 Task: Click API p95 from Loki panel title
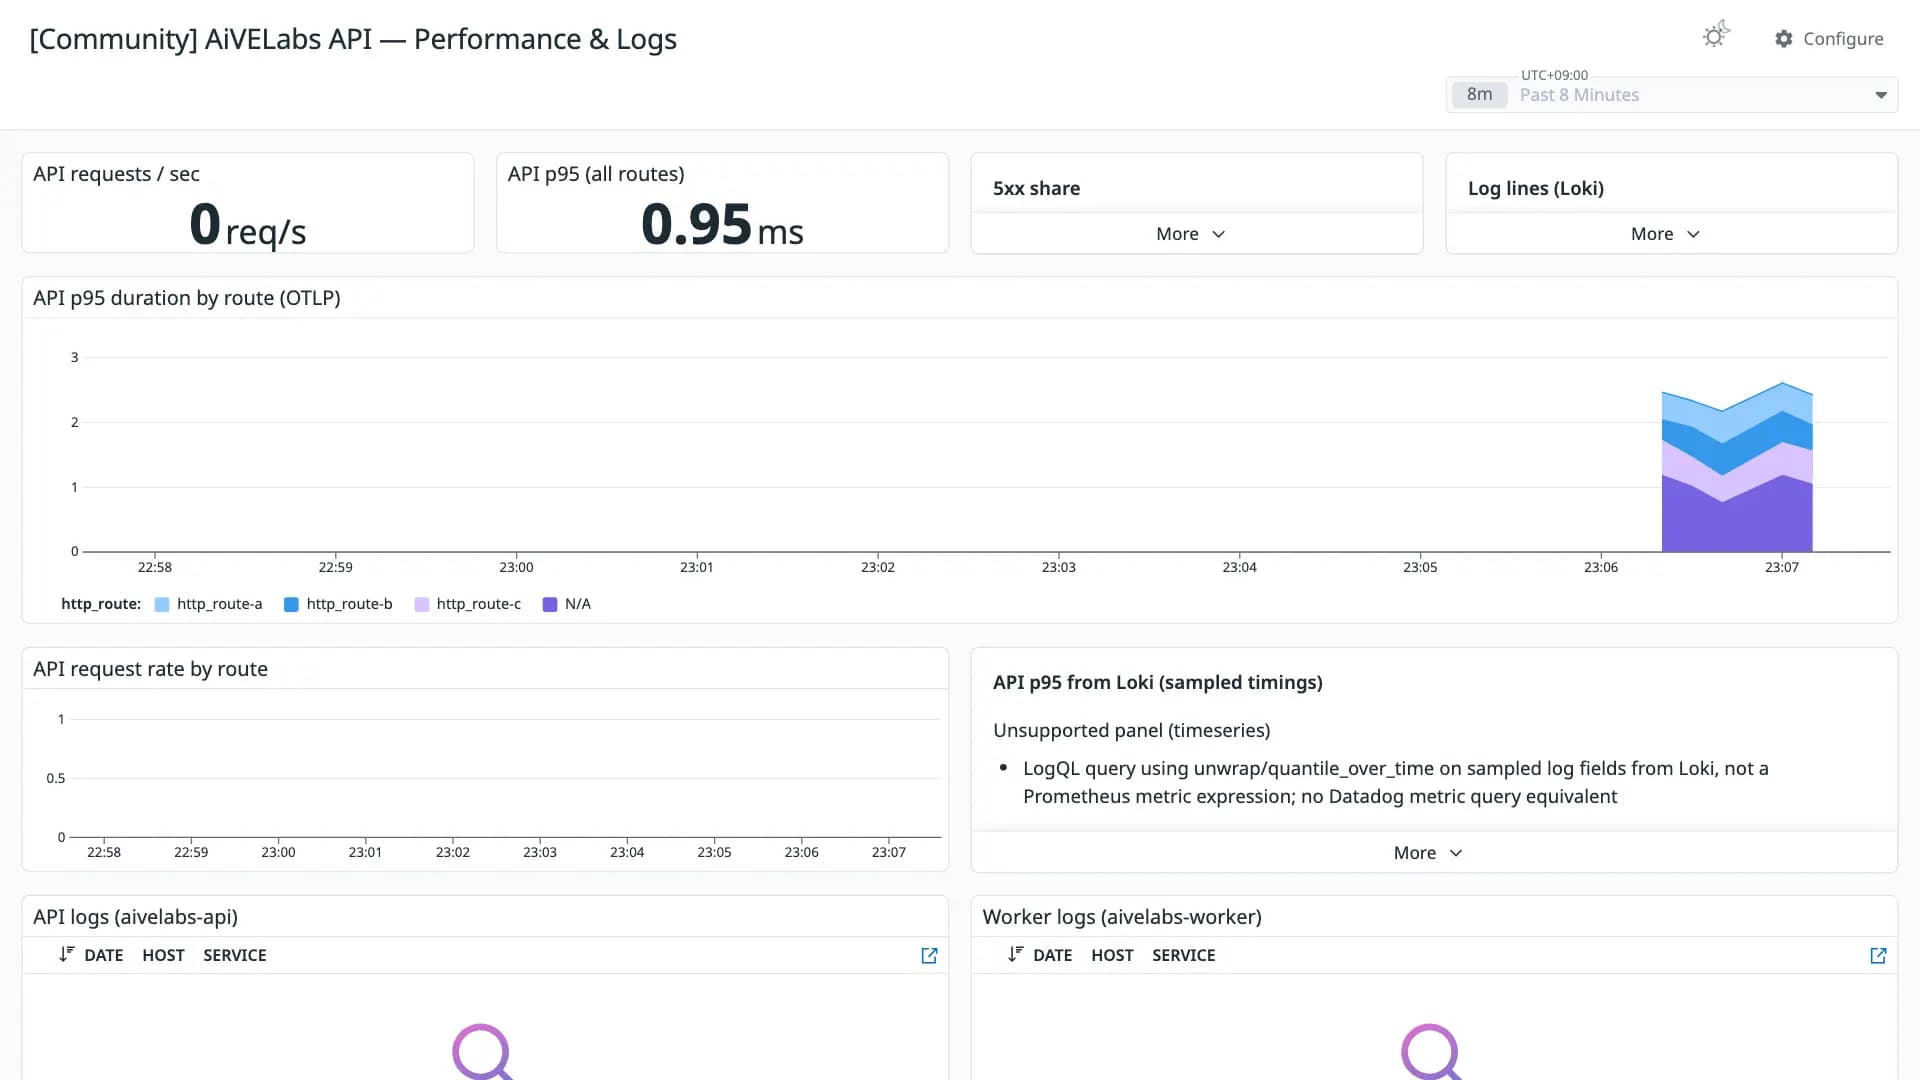[x=1158, y=683]
